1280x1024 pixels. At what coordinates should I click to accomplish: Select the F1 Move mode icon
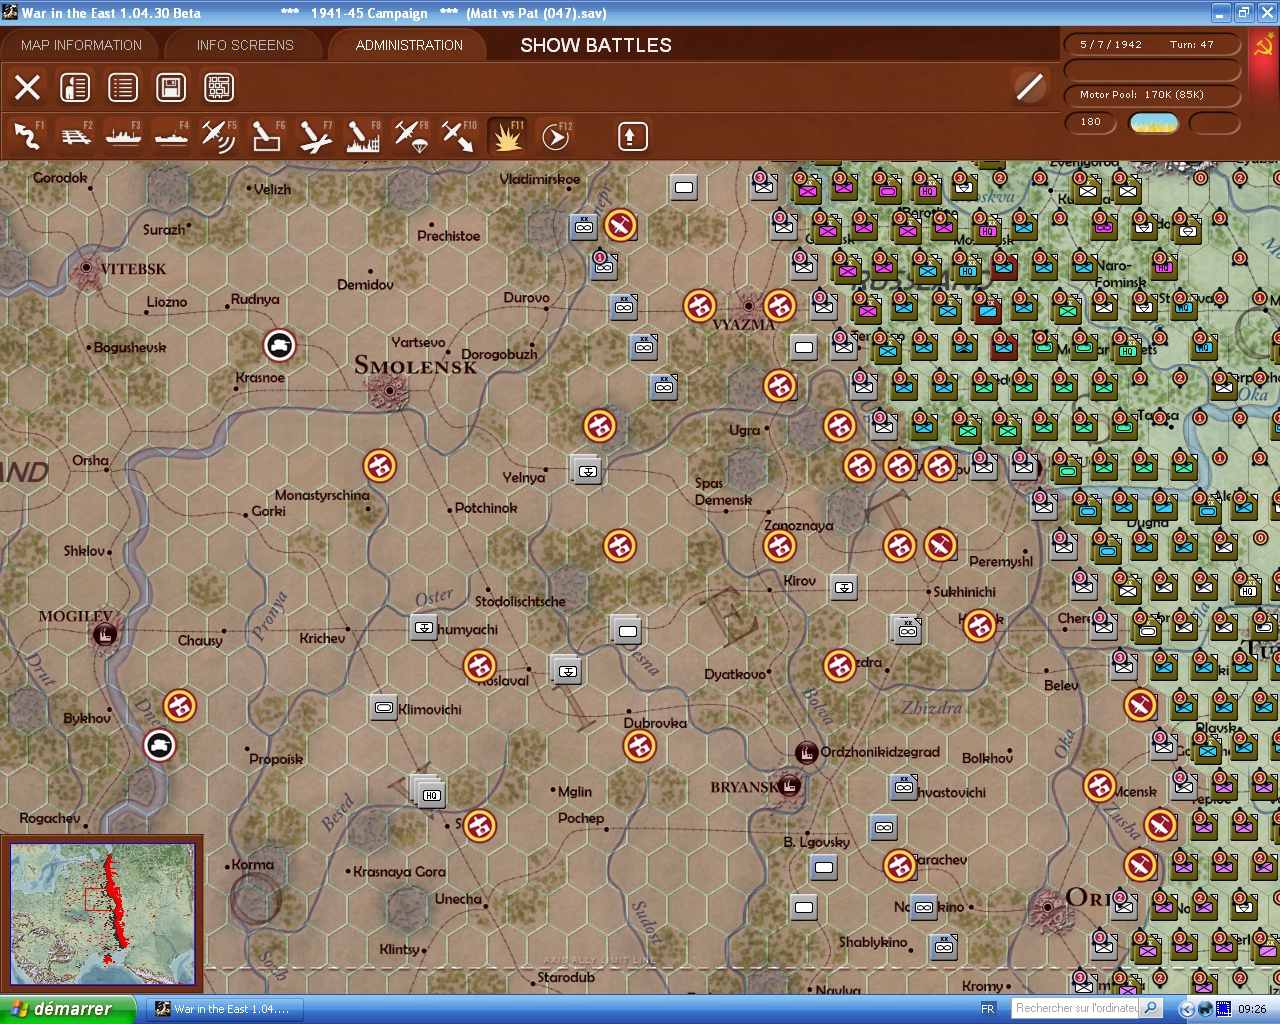click(x=27, y=136)
